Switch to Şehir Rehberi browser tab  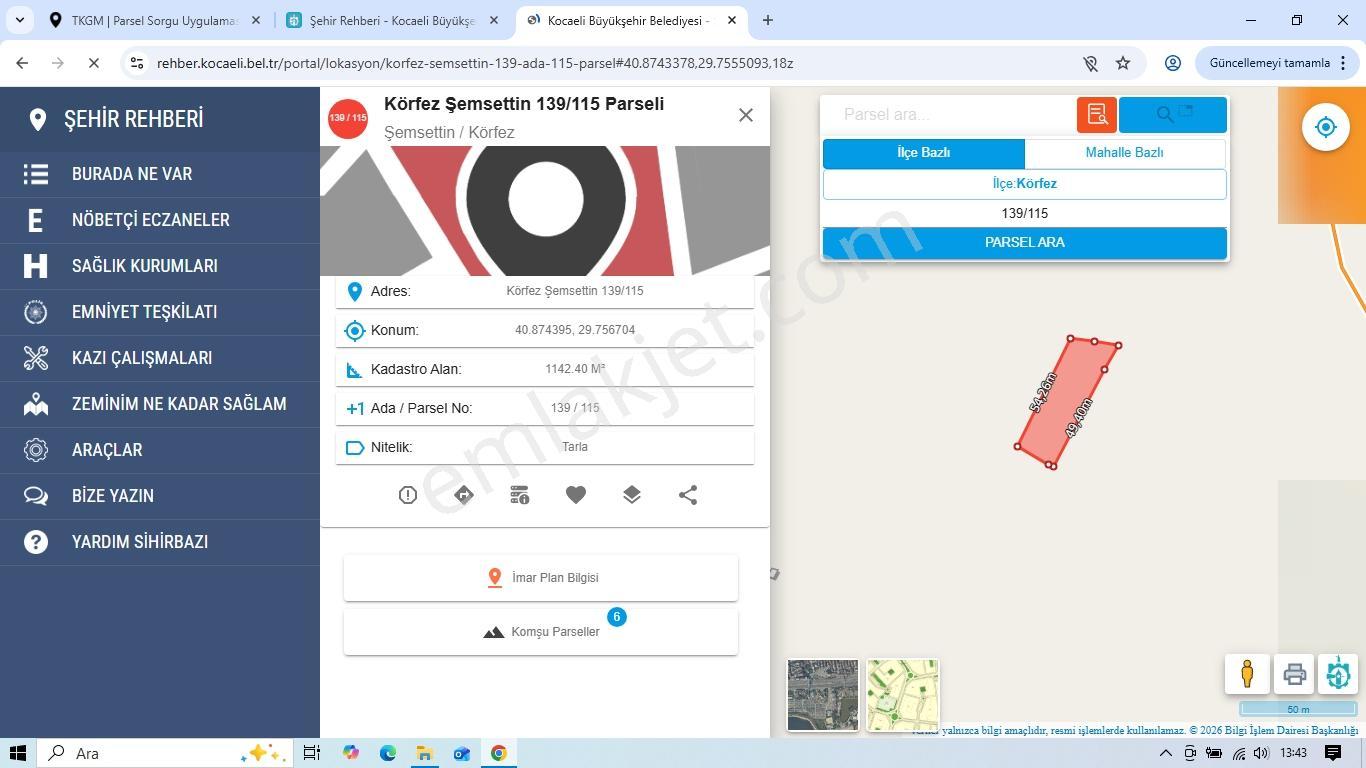coord(392,20)
